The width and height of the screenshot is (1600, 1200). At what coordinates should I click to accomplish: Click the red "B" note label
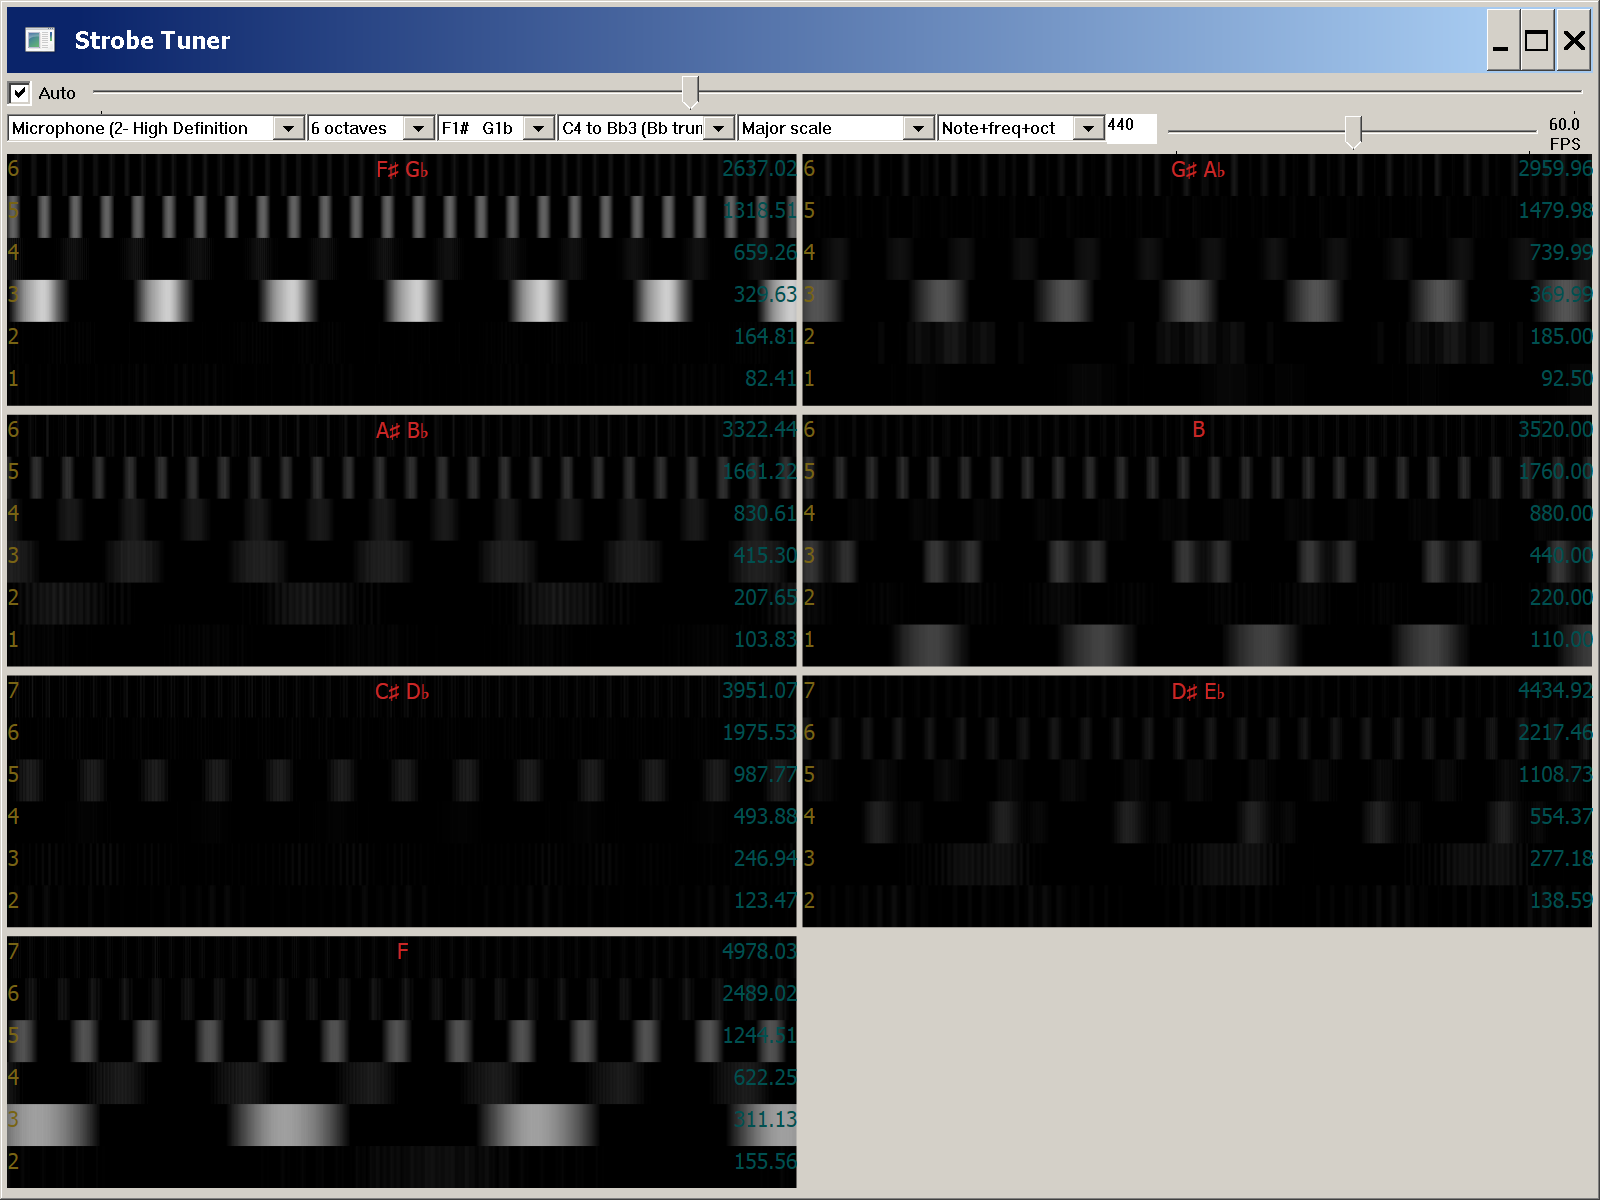[1198, 430]
